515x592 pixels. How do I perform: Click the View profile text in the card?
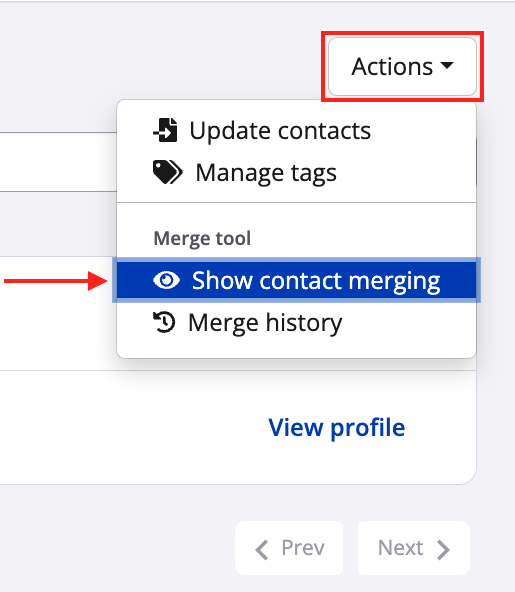pyautogui.click(x=336, y=428)
